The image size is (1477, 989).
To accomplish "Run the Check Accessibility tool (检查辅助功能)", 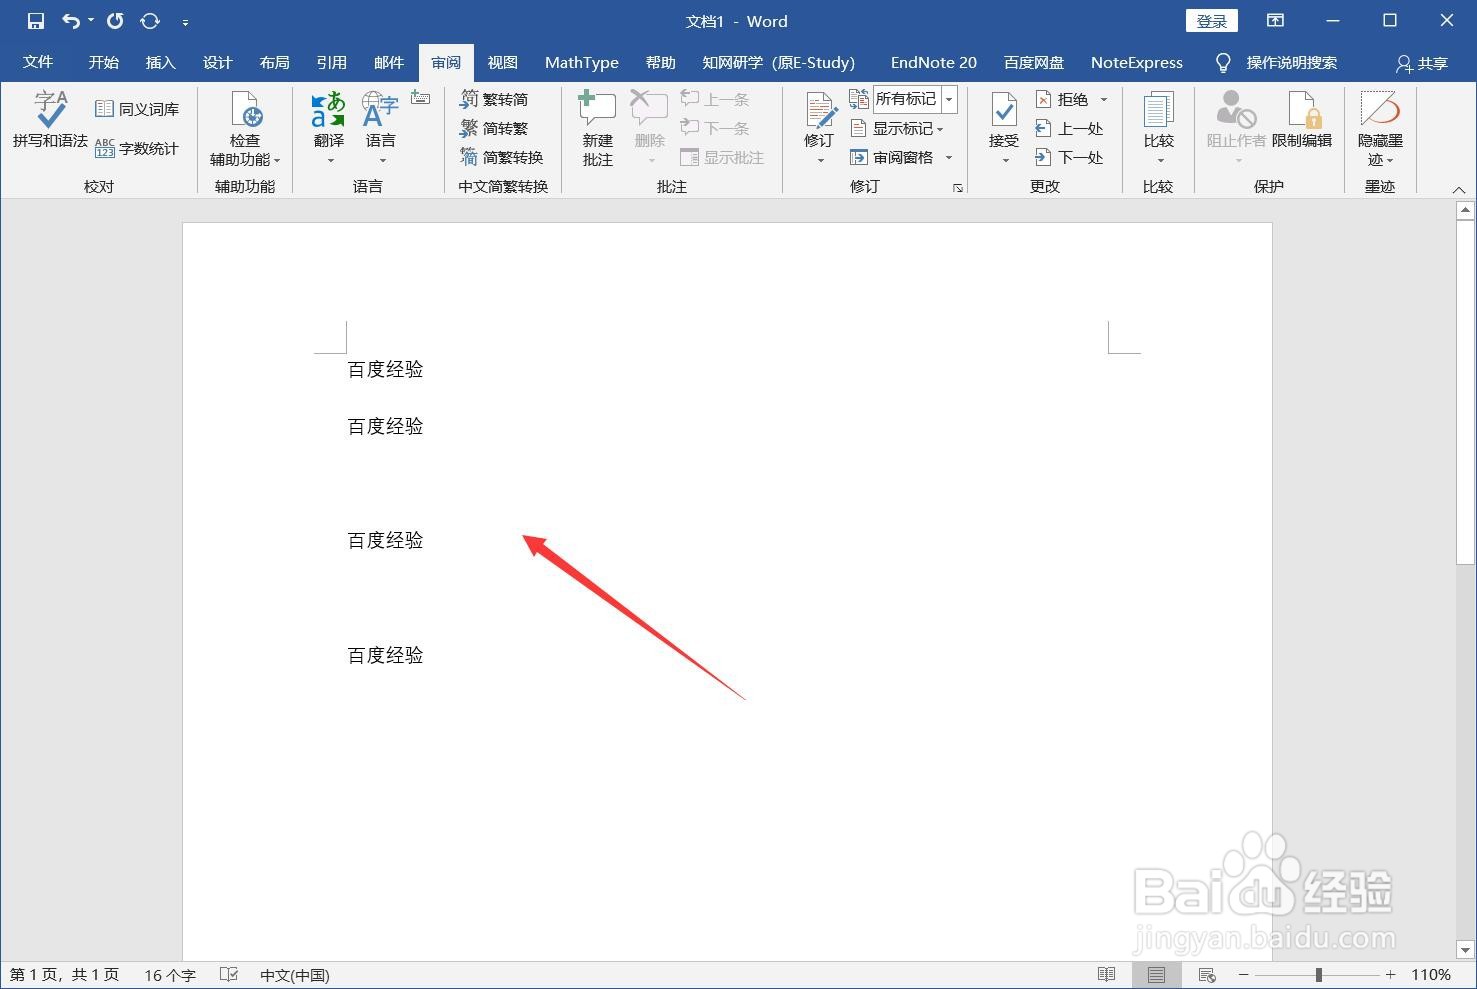I will tap(245, 129).
